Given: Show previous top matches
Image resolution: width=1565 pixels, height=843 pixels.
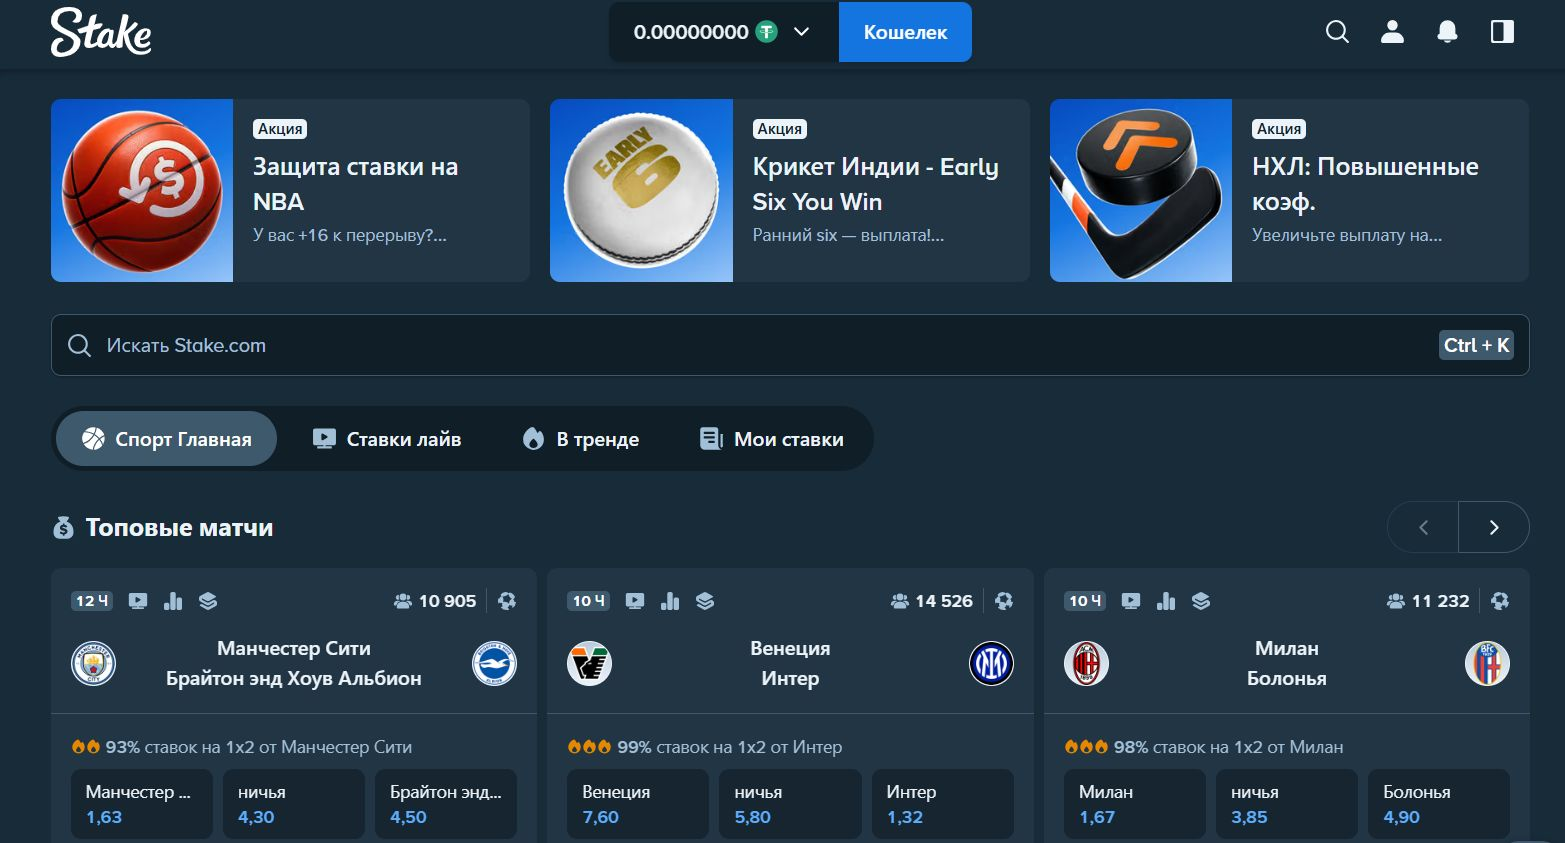Looking at the screenshot, I should coord(1423,527).
